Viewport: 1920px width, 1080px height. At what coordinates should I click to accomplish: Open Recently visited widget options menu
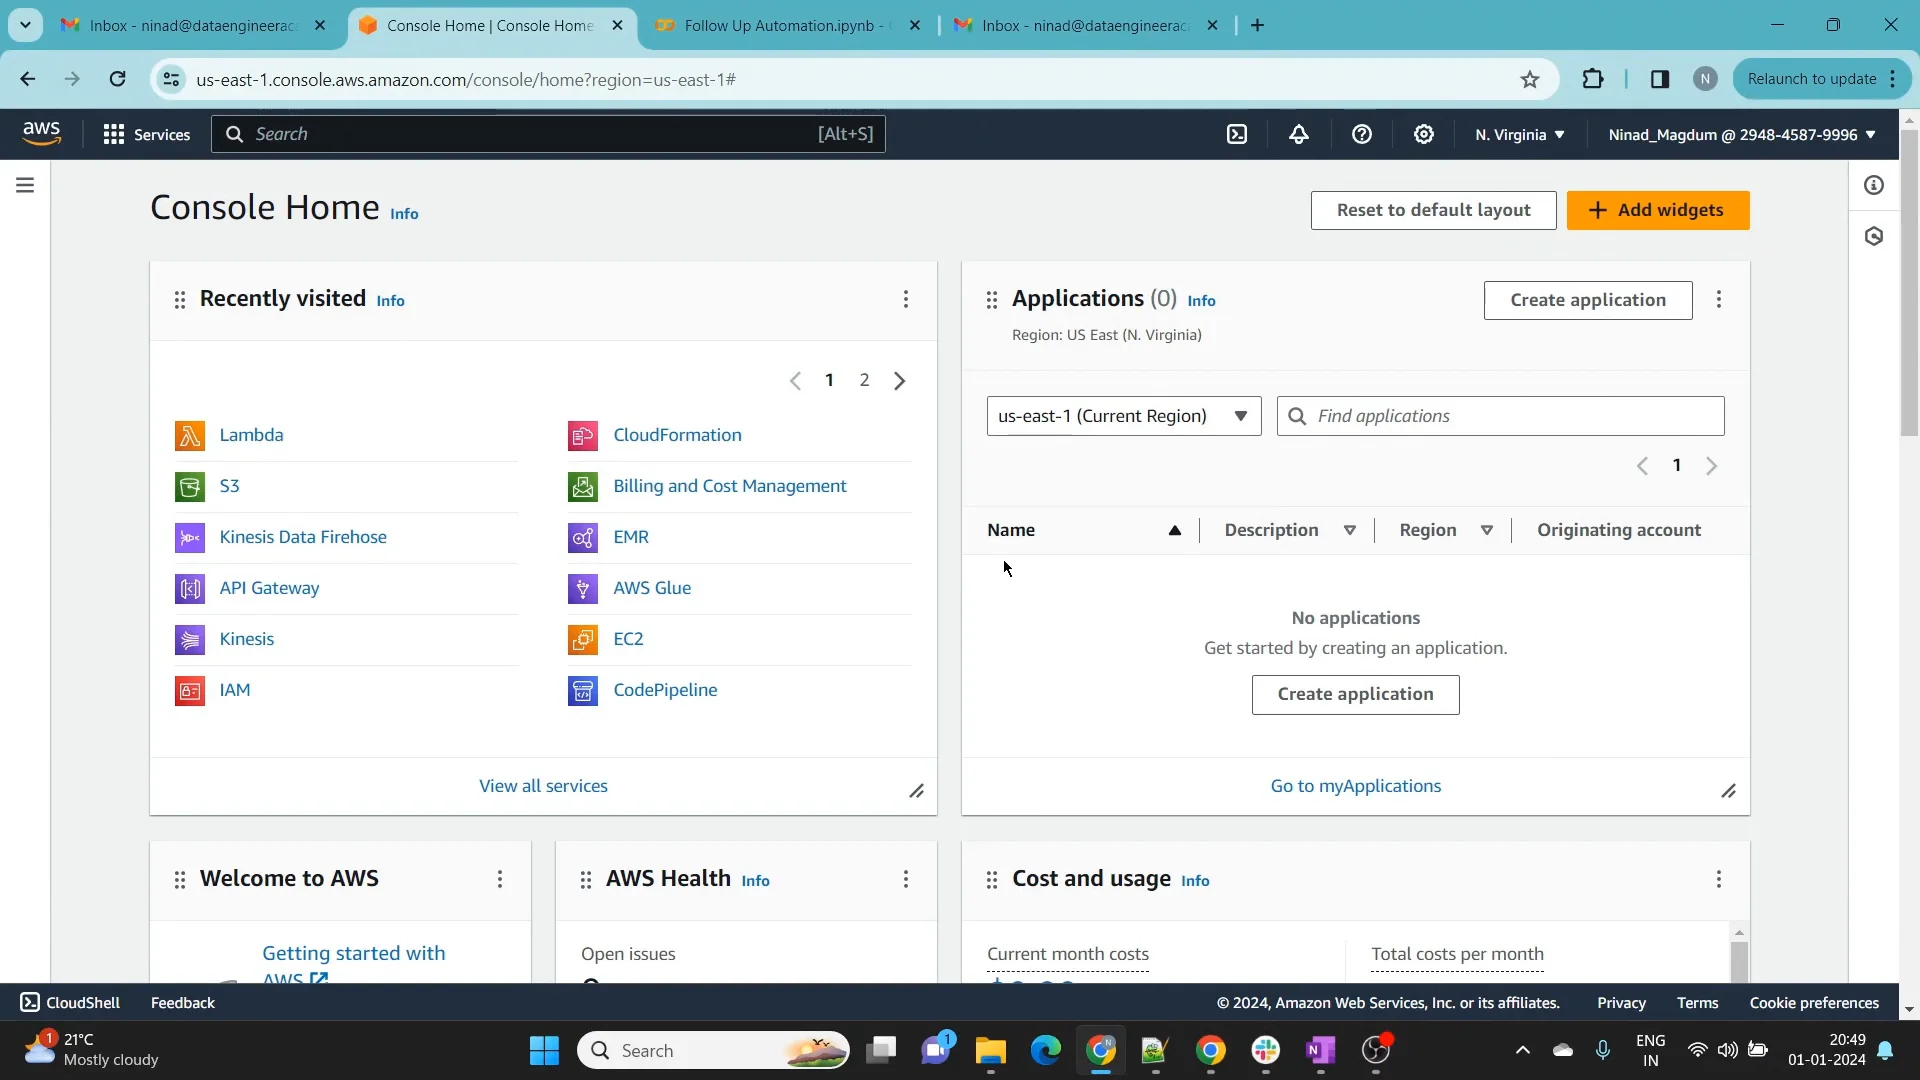906,299
